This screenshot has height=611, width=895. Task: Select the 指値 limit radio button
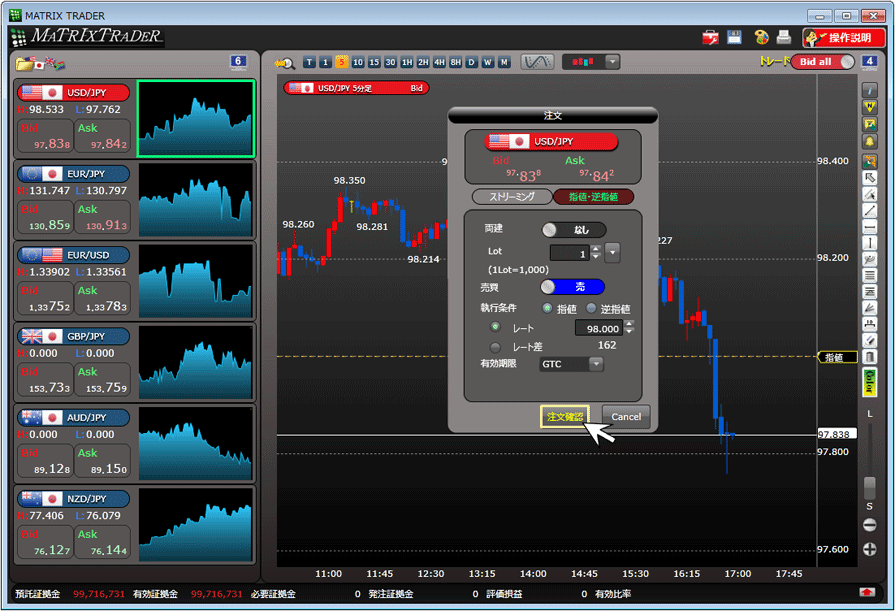coord(547,308)
